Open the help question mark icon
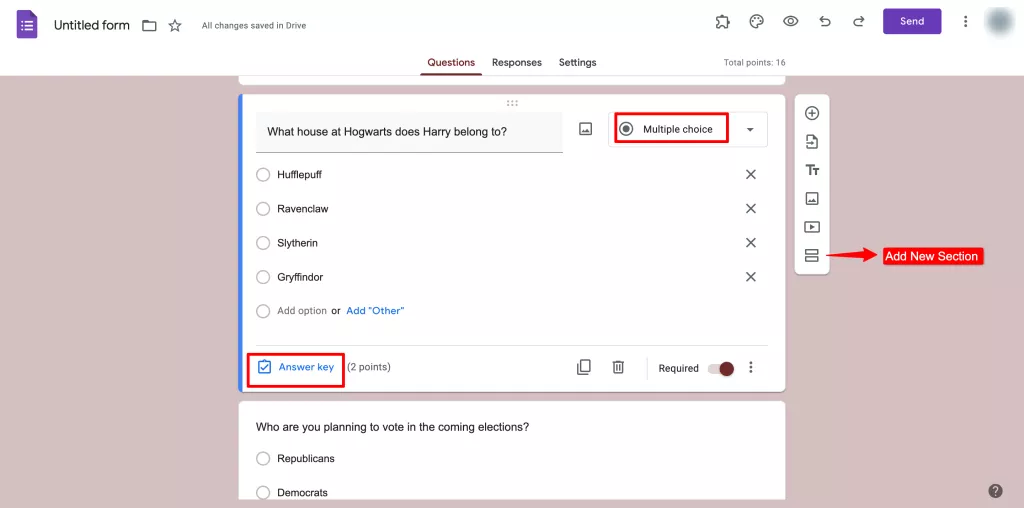 tap(995, 491)
